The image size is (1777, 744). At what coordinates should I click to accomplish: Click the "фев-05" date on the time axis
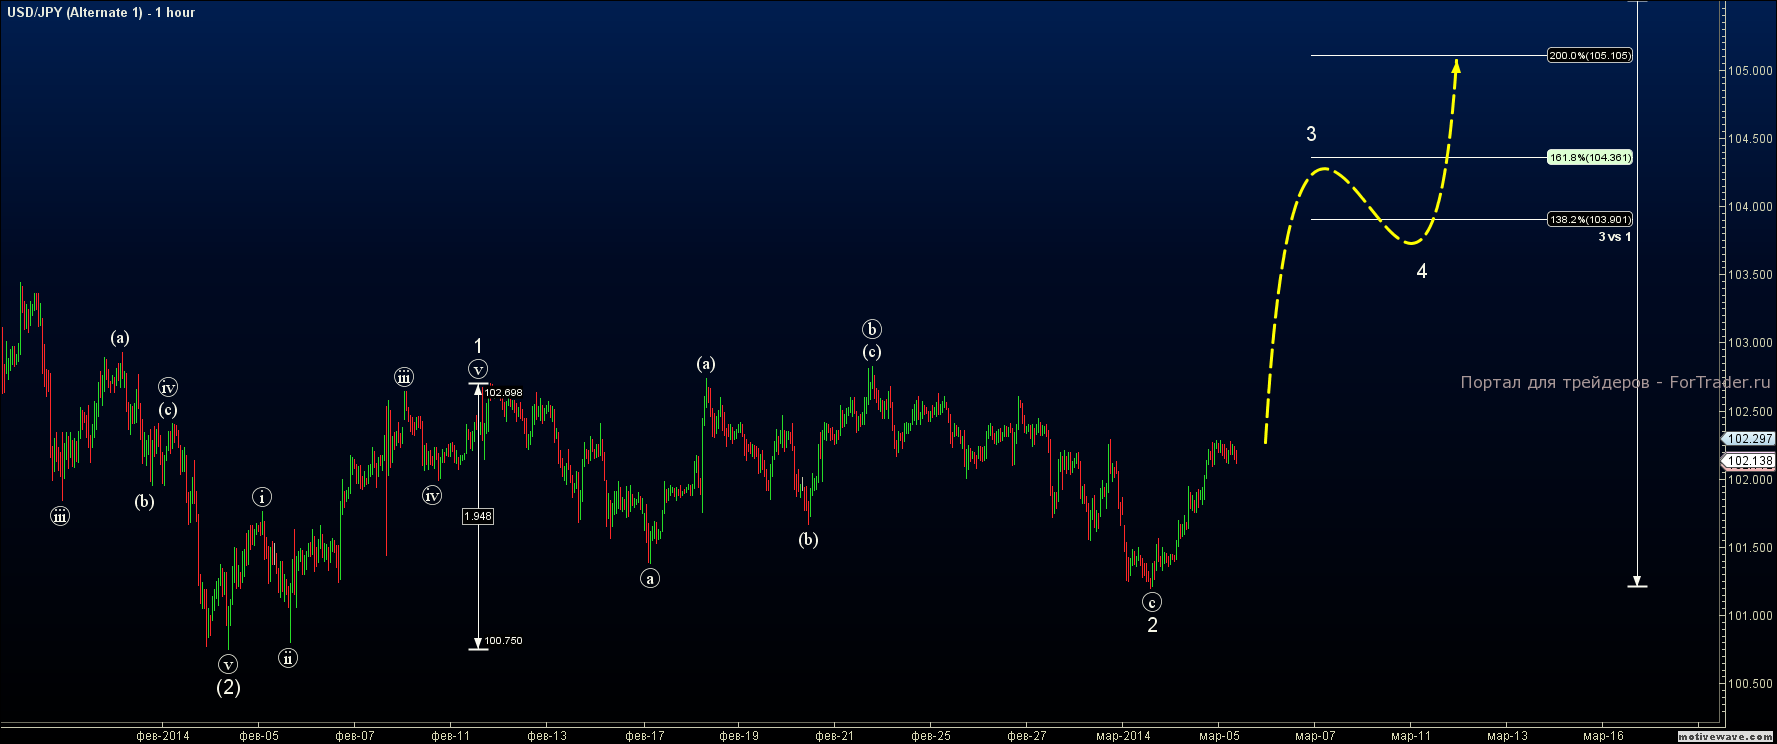click(x=259, y=736)
